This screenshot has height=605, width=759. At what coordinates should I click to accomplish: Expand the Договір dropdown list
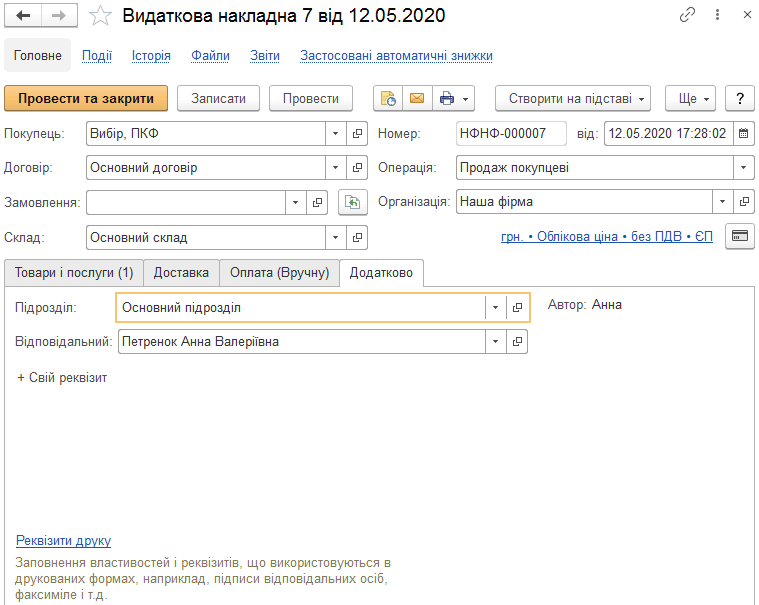(335, 167)
